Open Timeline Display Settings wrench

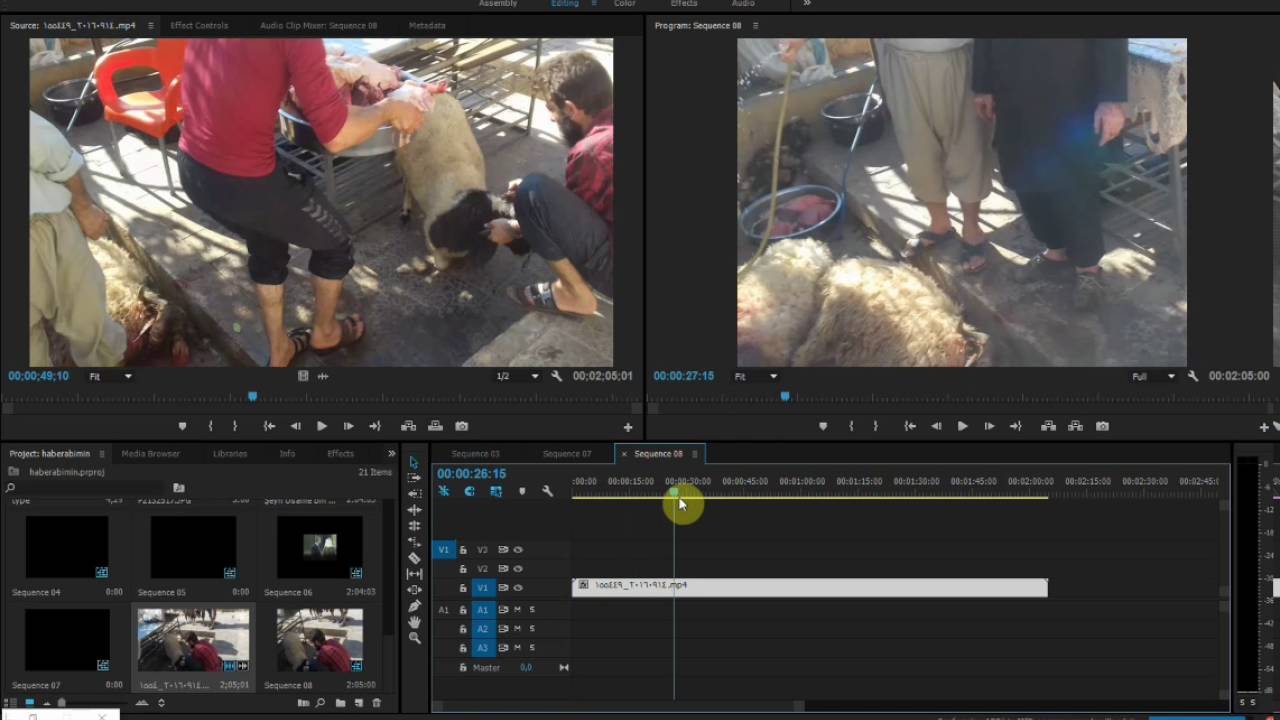coord(547,491)
